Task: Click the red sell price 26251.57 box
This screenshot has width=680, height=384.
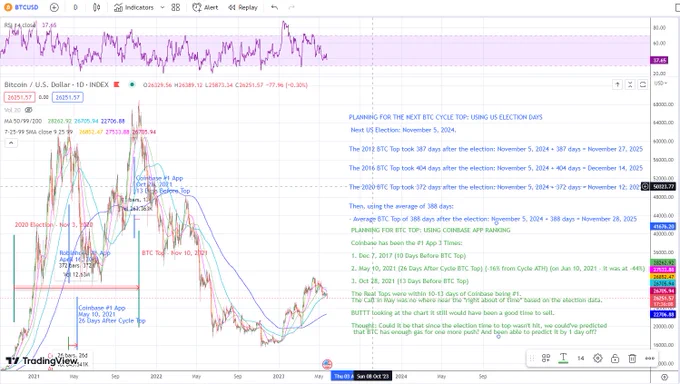Action: [20, 97]
